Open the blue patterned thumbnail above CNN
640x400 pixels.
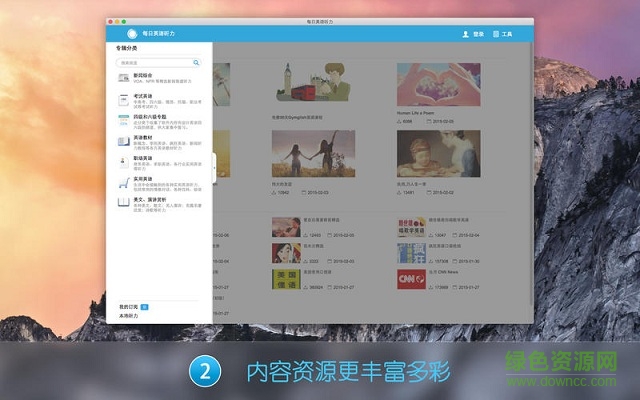pyautogui.click(x=411, y=253)
